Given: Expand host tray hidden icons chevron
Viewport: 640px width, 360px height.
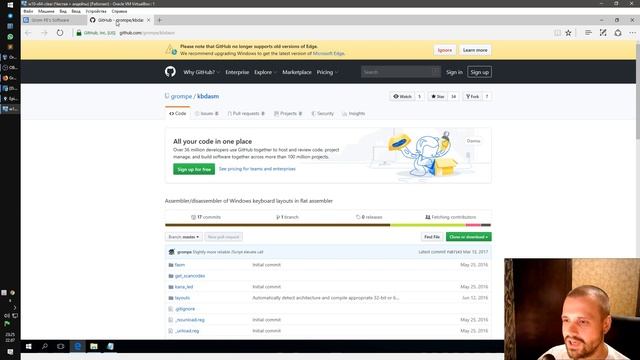Looking at the screenshot, I should 15,307.
